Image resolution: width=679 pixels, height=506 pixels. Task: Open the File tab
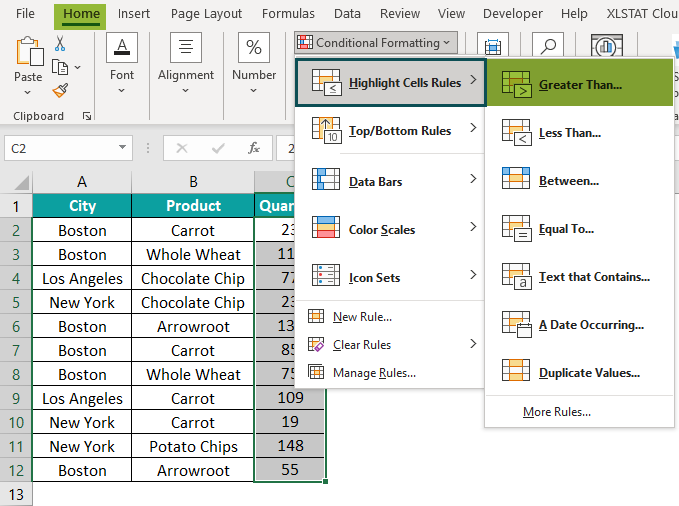tap(25, 13)
